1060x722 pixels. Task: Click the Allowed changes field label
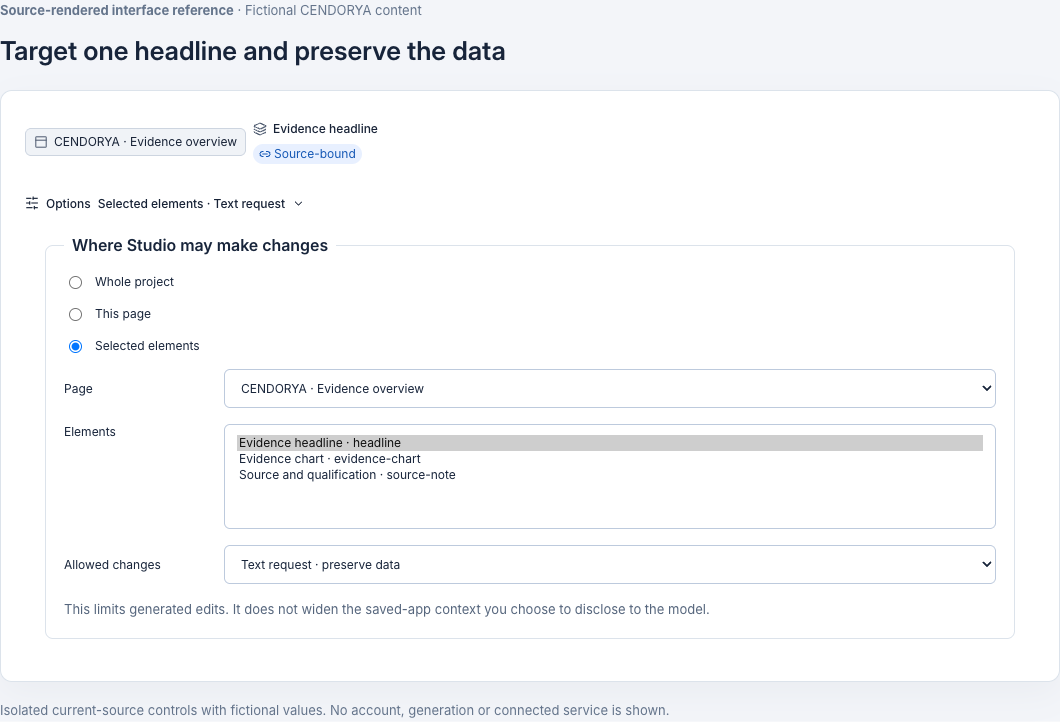112,564
